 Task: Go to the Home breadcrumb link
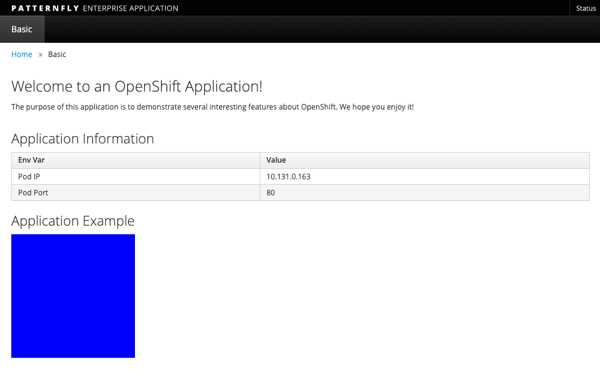22,54
